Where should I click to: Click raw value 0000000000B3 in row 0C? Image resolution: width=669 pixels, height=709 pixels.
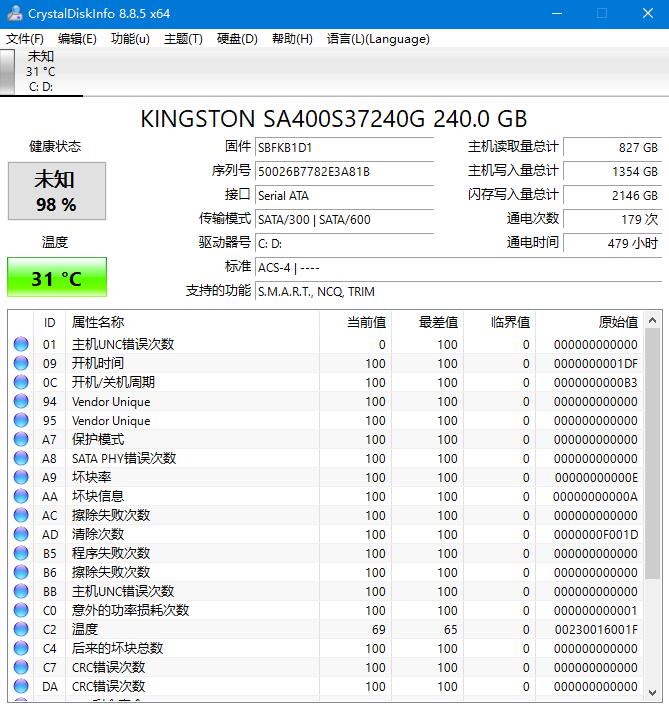tap(596, 383)
